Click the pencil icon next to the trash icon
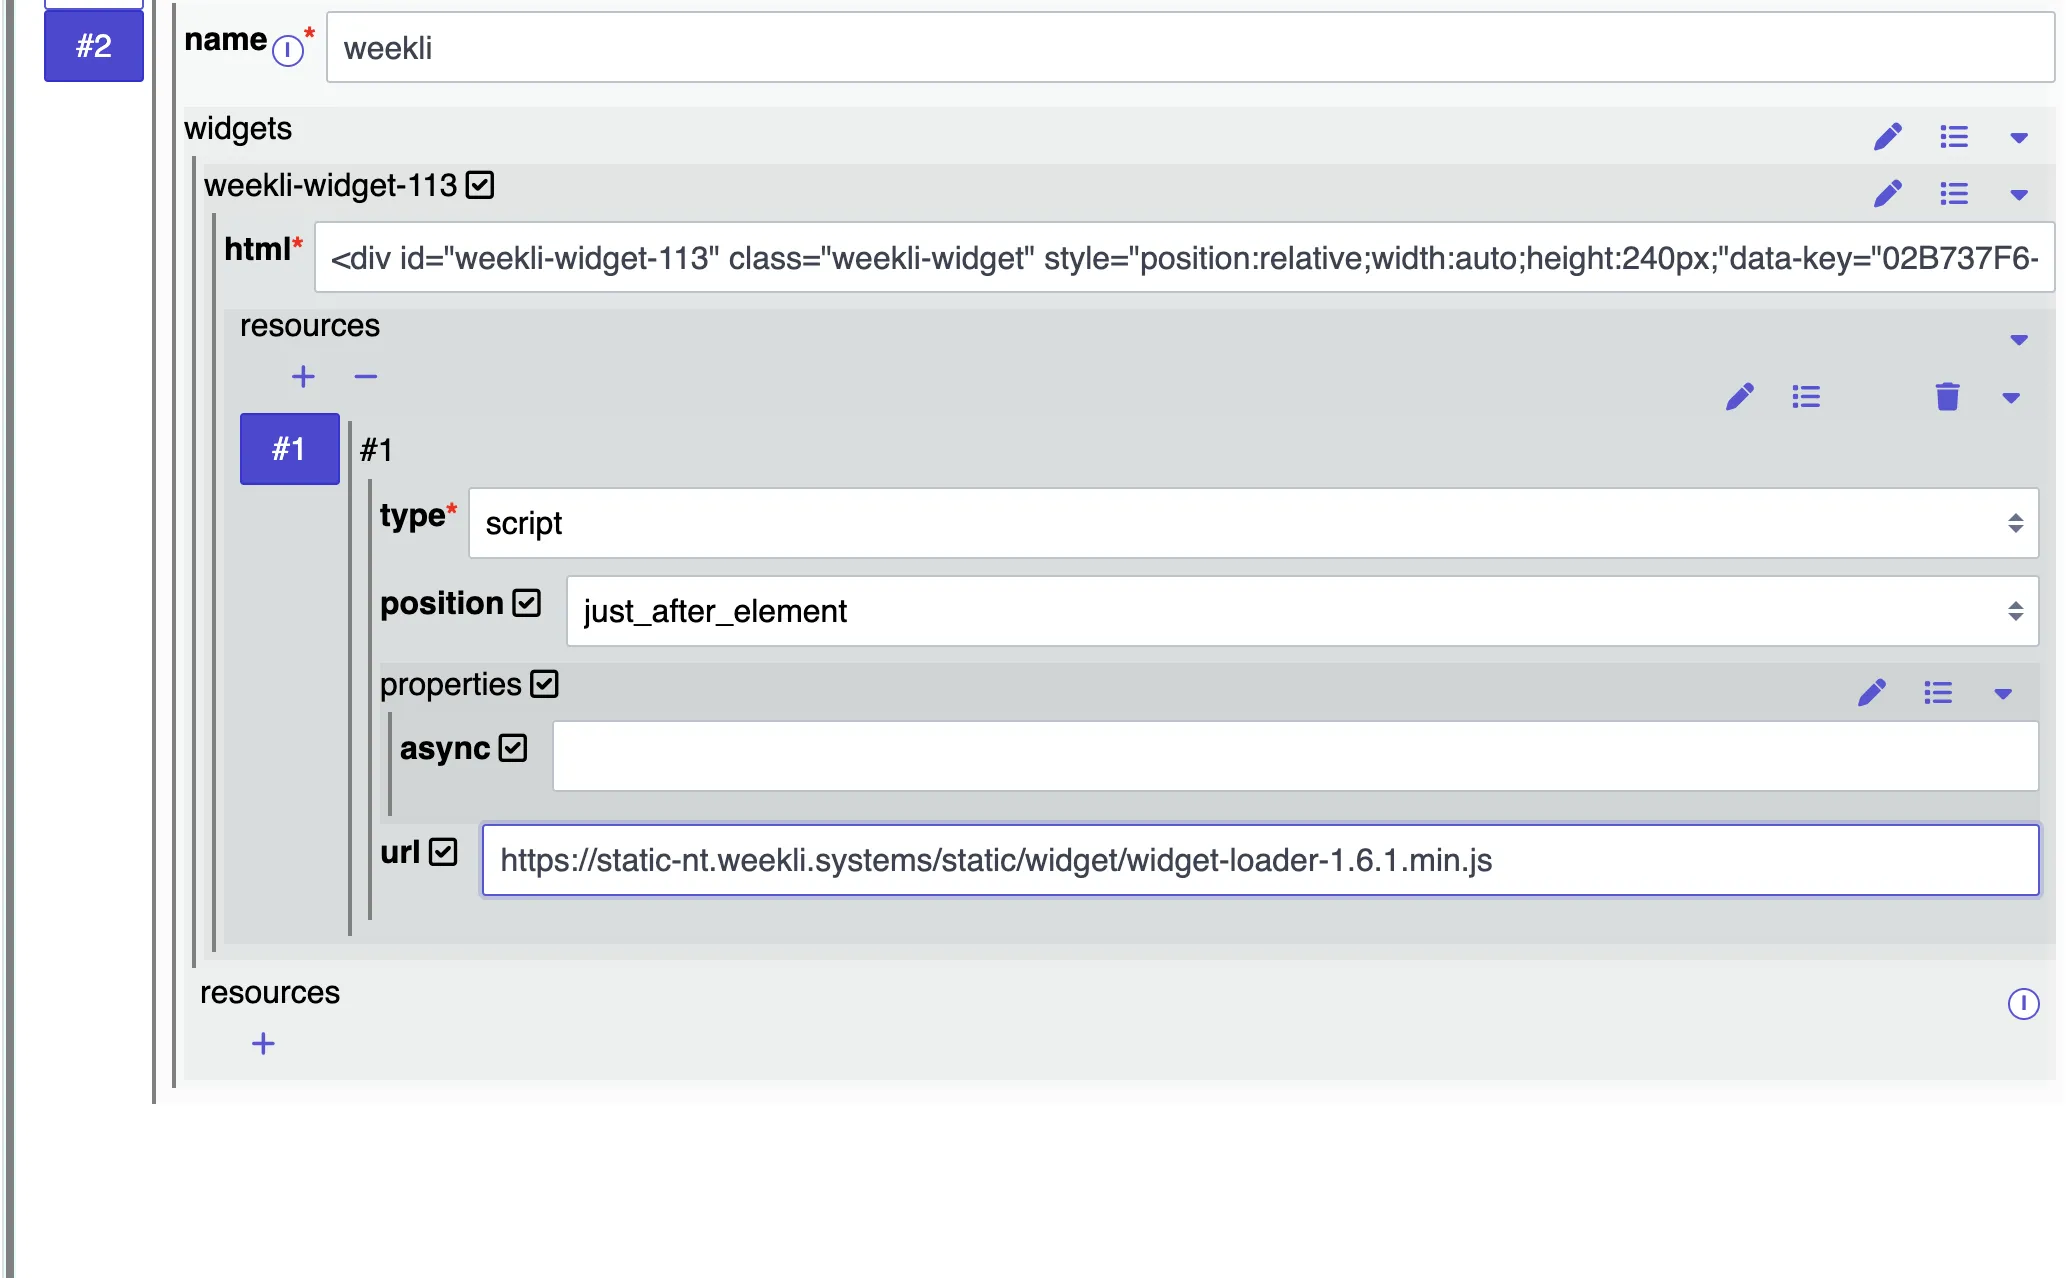Image resolution: width=2066 pixels, height=1278 pixels. click(1740, 397)
